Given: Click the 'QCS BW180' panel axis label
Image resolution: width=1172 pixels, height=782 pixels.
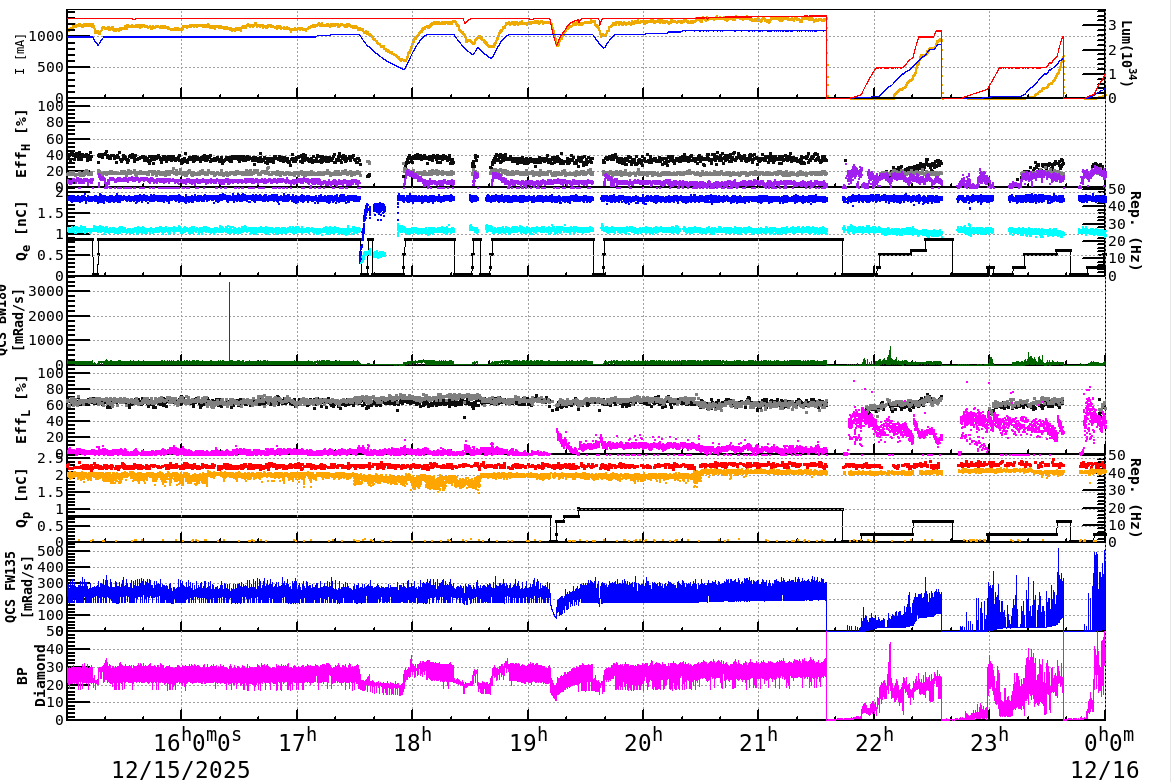Looking at the screenshot, I should click(x=10, y=319).
